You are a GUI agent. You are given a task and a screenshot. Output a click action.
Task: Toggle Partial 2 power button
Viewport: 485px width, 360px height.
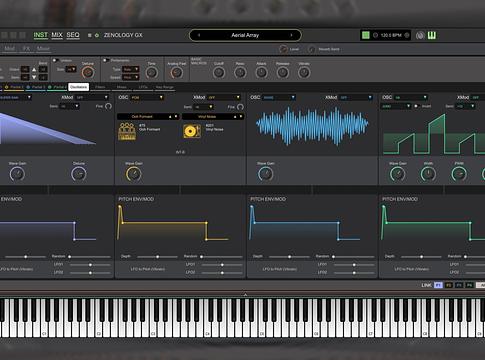pos(6,87)
